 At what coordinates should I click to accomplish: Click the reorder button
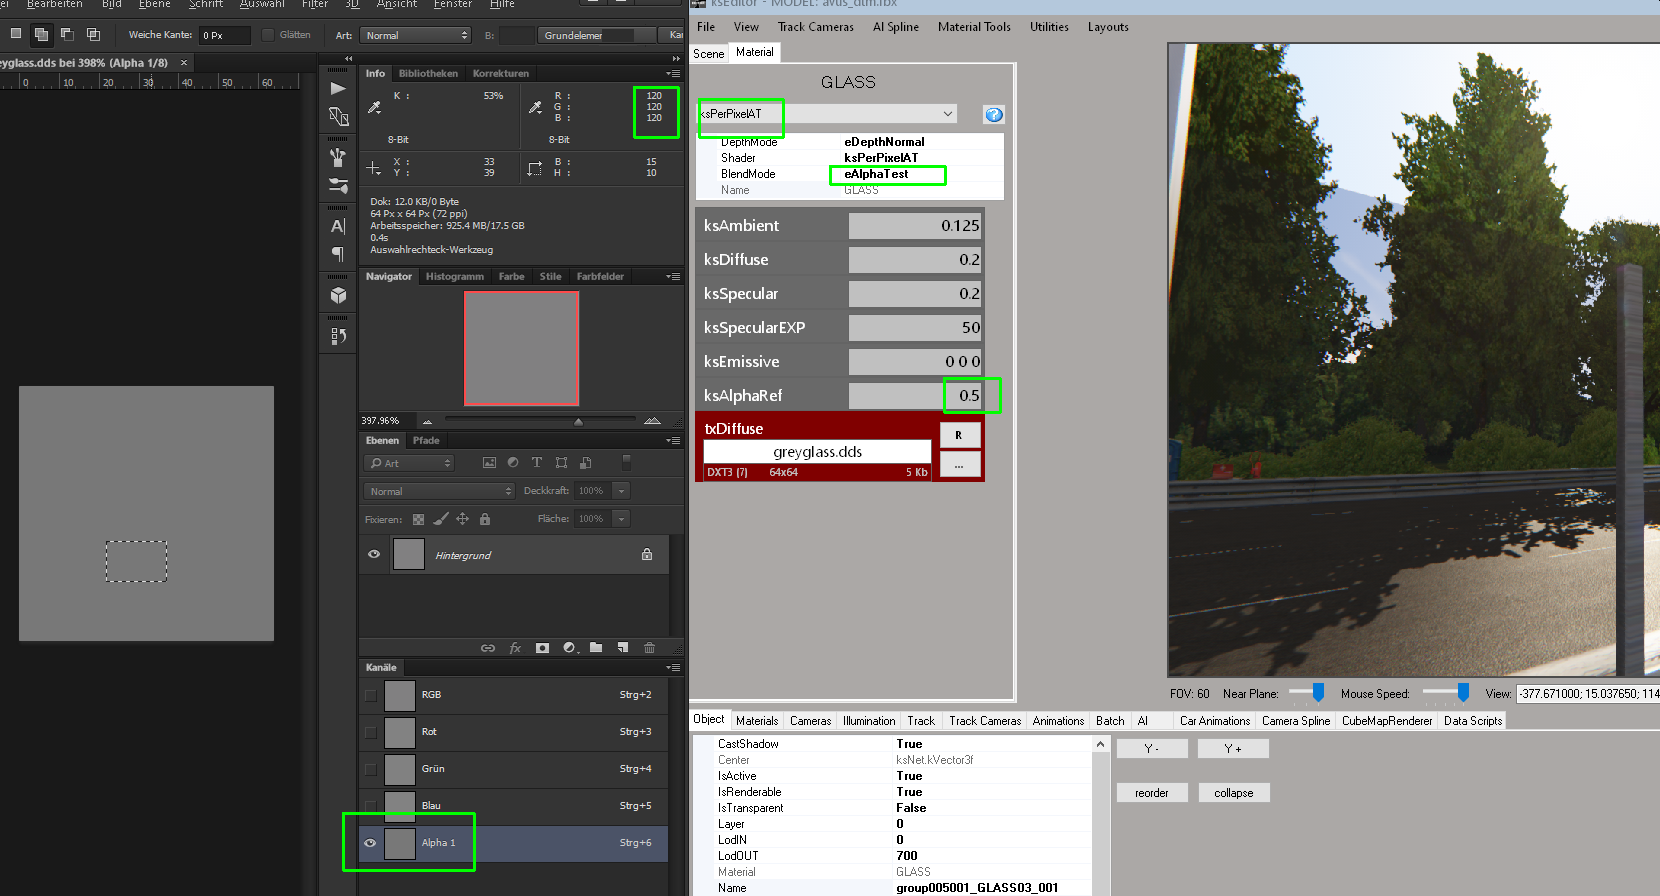point(1152,793)
